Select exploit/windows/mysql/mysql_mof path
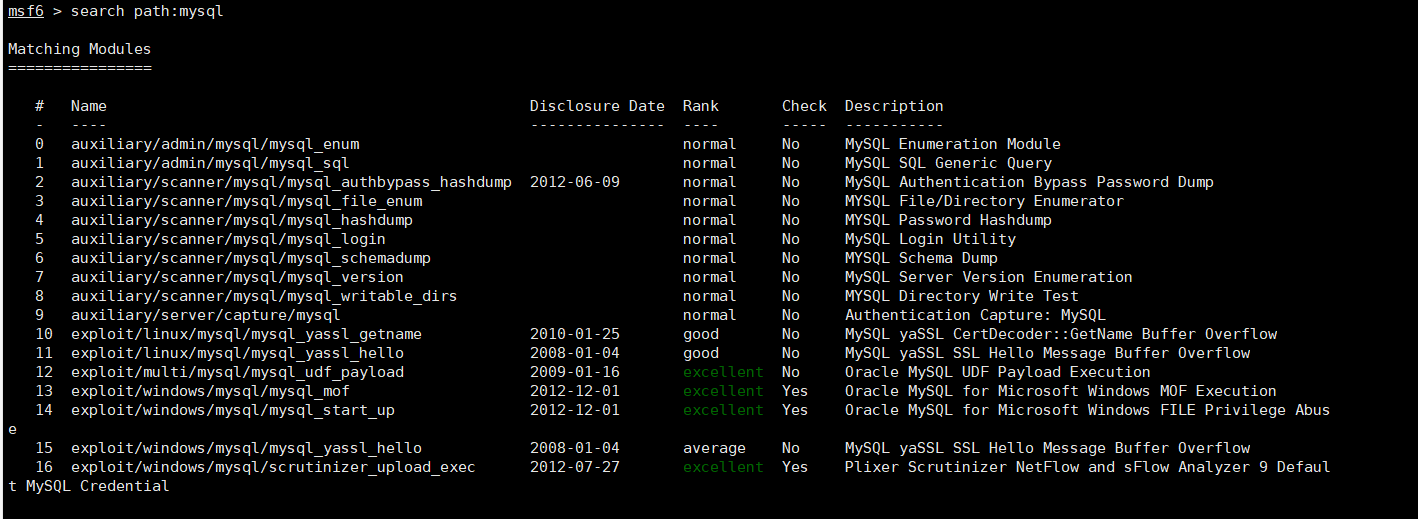Image resolution: width=1418 pixels, height=519 pixels. tap(210, 391)
